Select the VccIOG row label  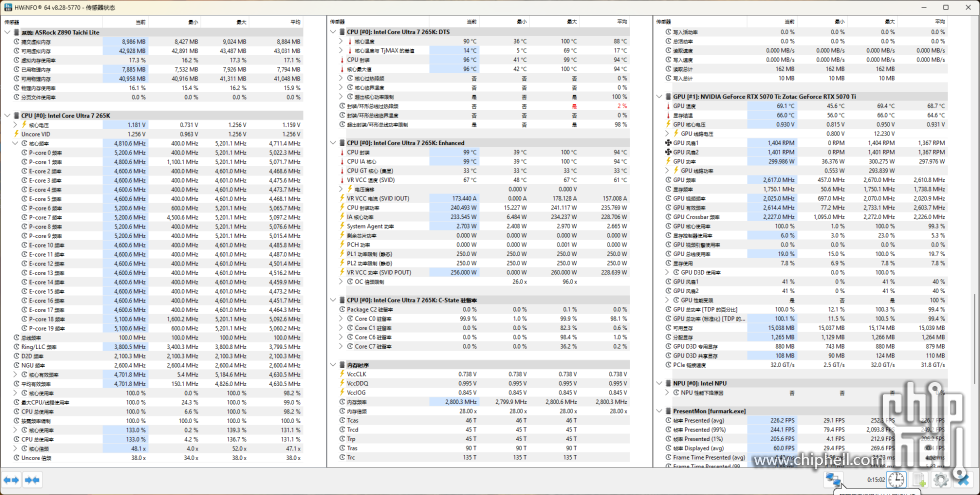coord(356,392)
